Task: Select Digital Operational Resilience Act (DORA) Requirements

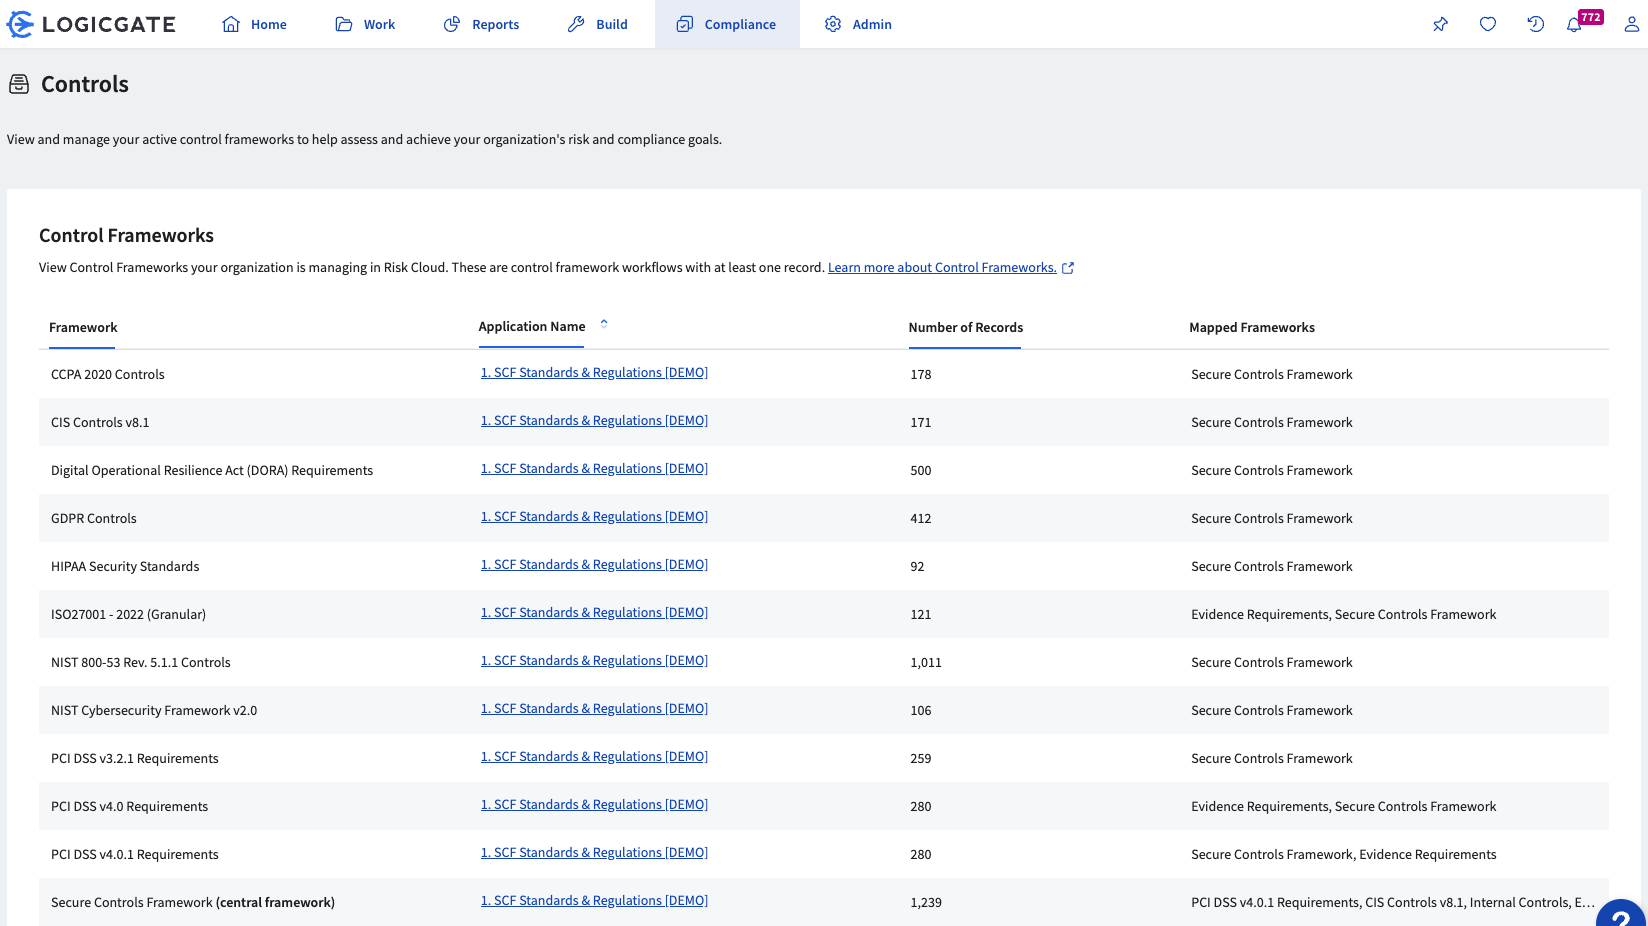Action: click(x=212, y=470)
